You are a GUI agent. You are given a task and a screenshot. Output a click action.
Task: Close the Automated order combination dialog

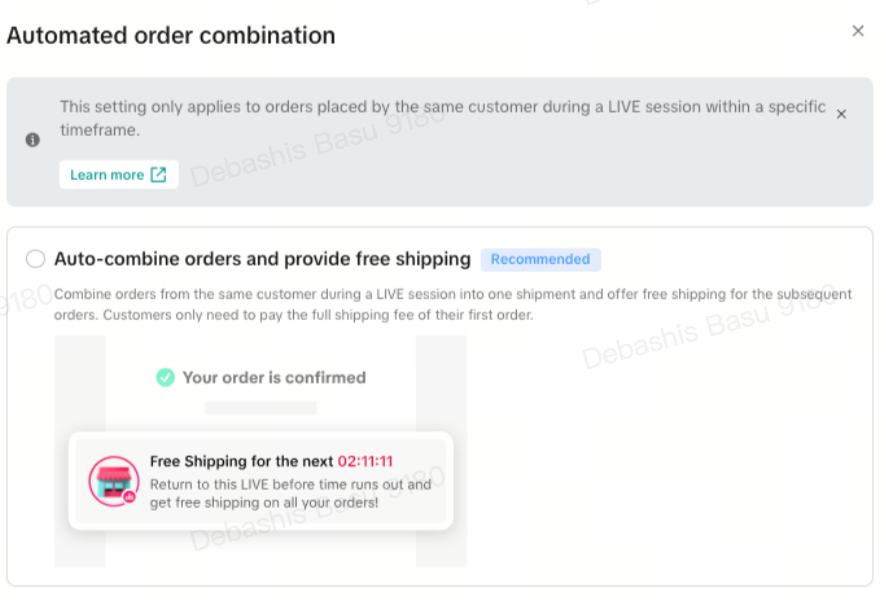pyautogui.click(x=857, y=31)
